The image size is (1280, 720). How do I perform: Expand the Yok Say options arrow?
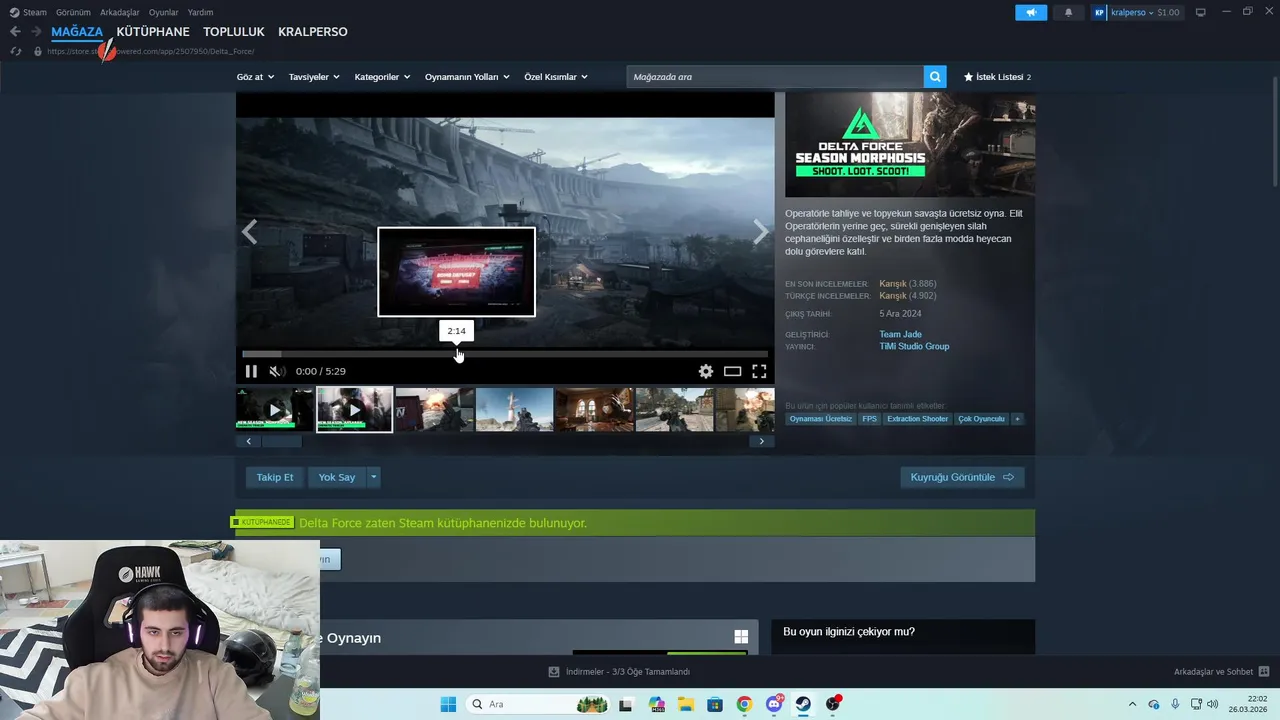pos(374,477)
